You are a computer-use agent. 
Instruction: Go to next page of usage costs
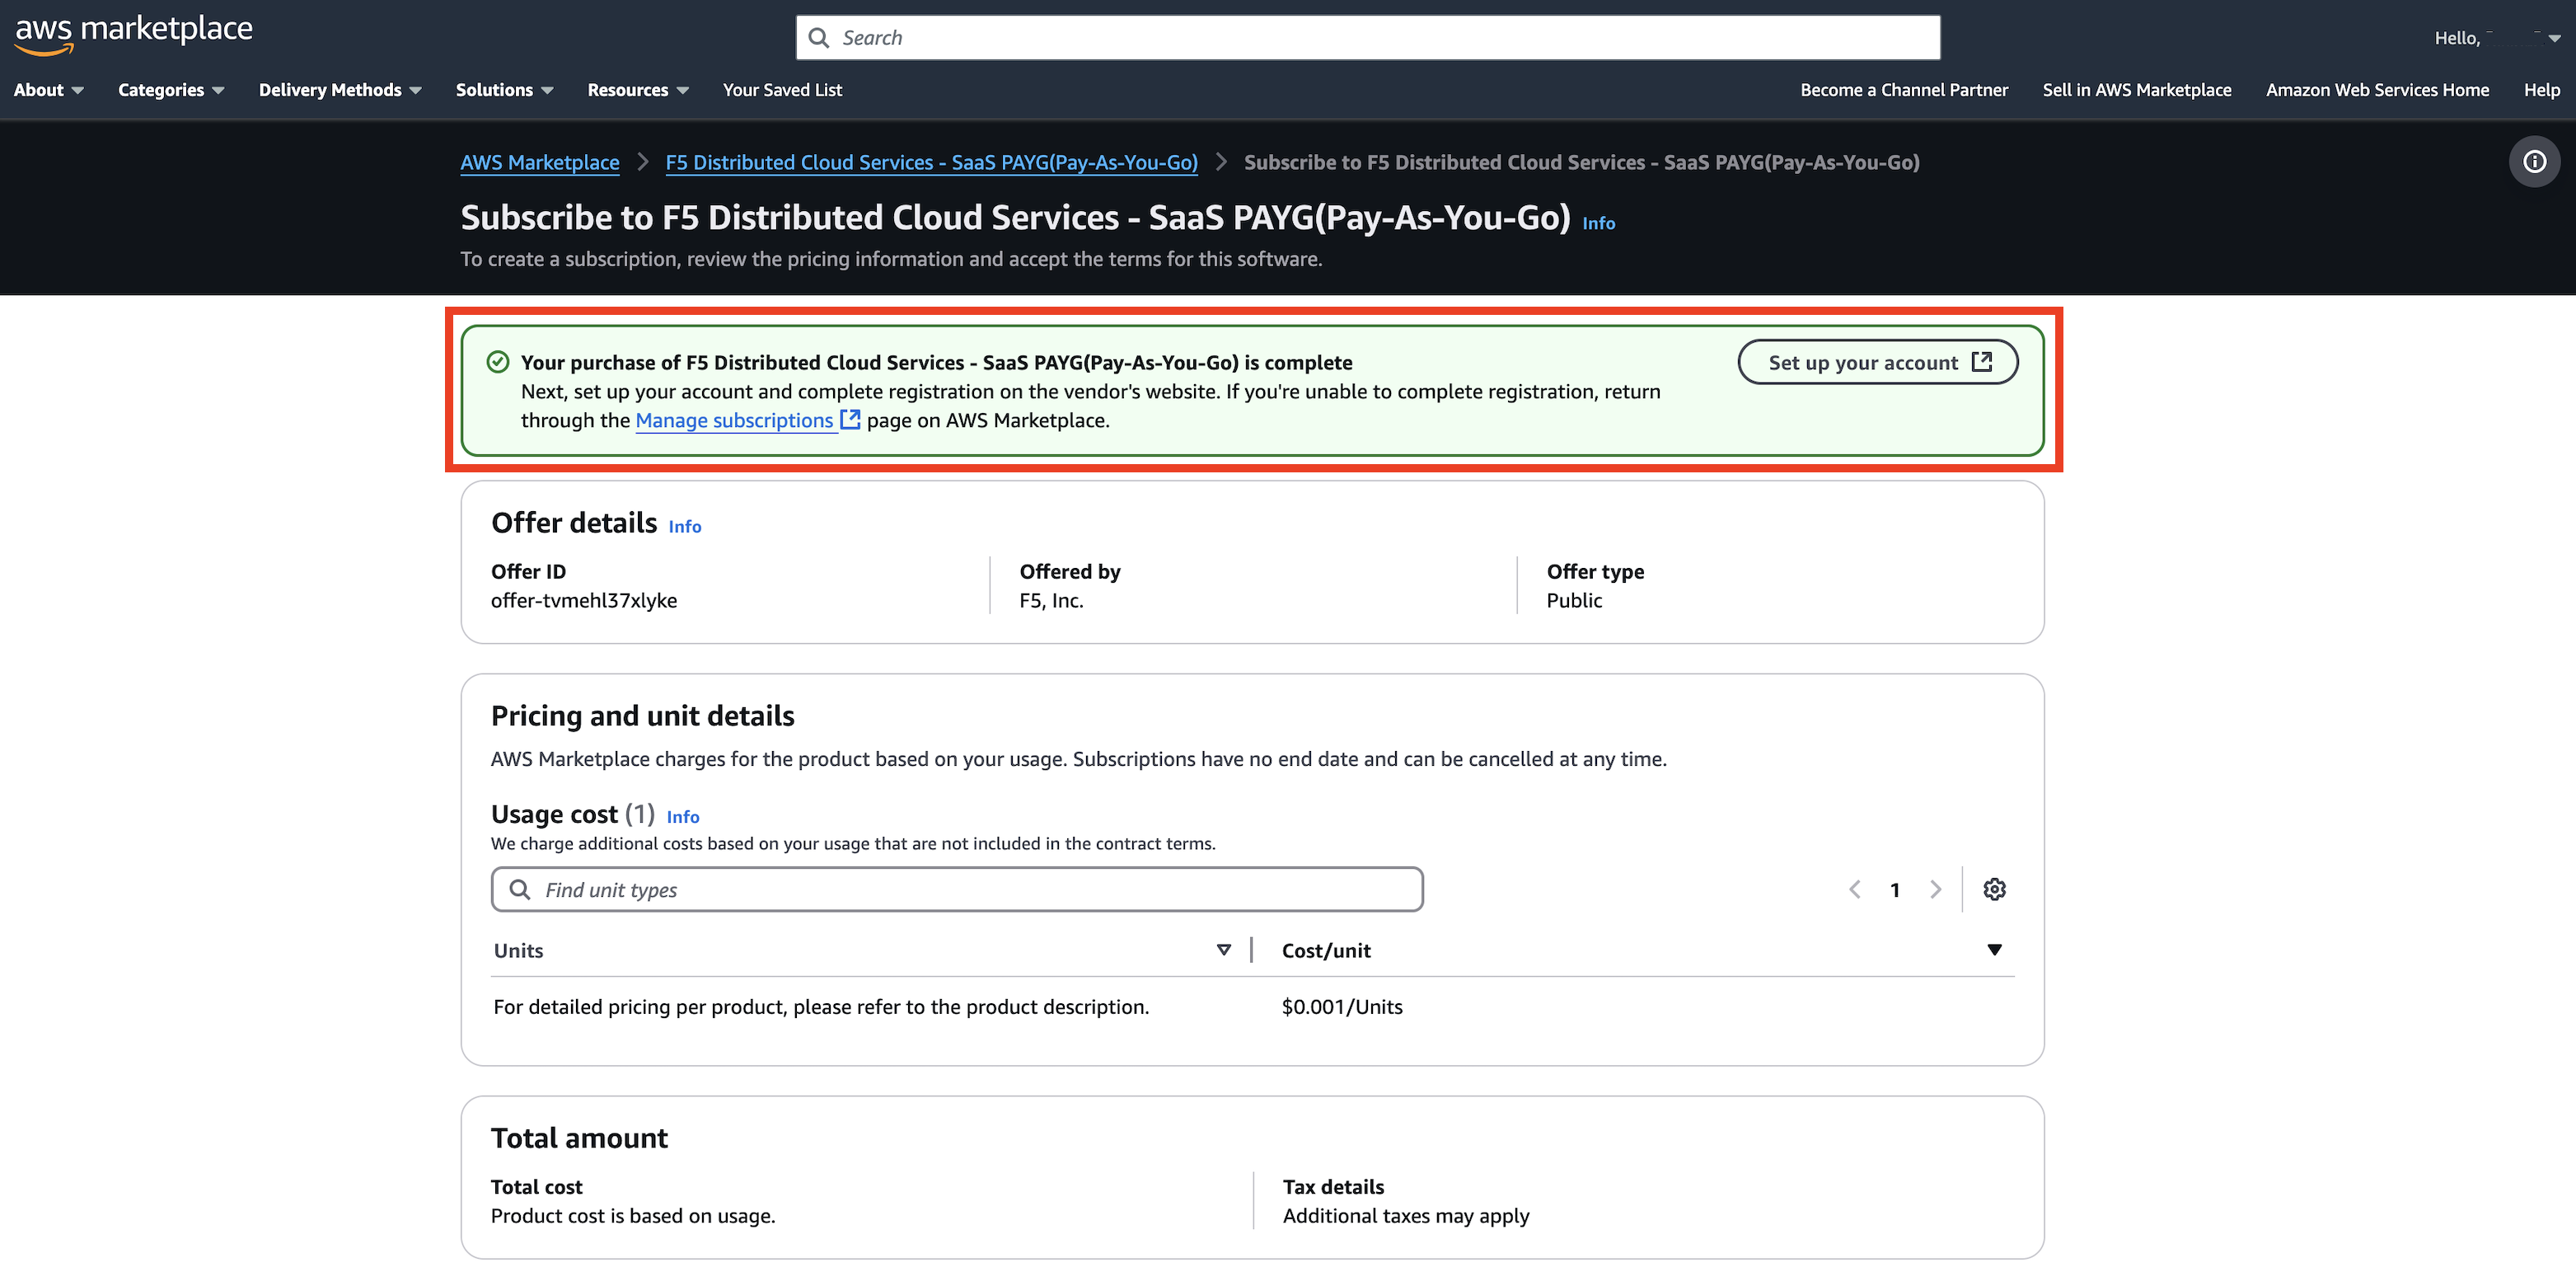[1935, 889]
